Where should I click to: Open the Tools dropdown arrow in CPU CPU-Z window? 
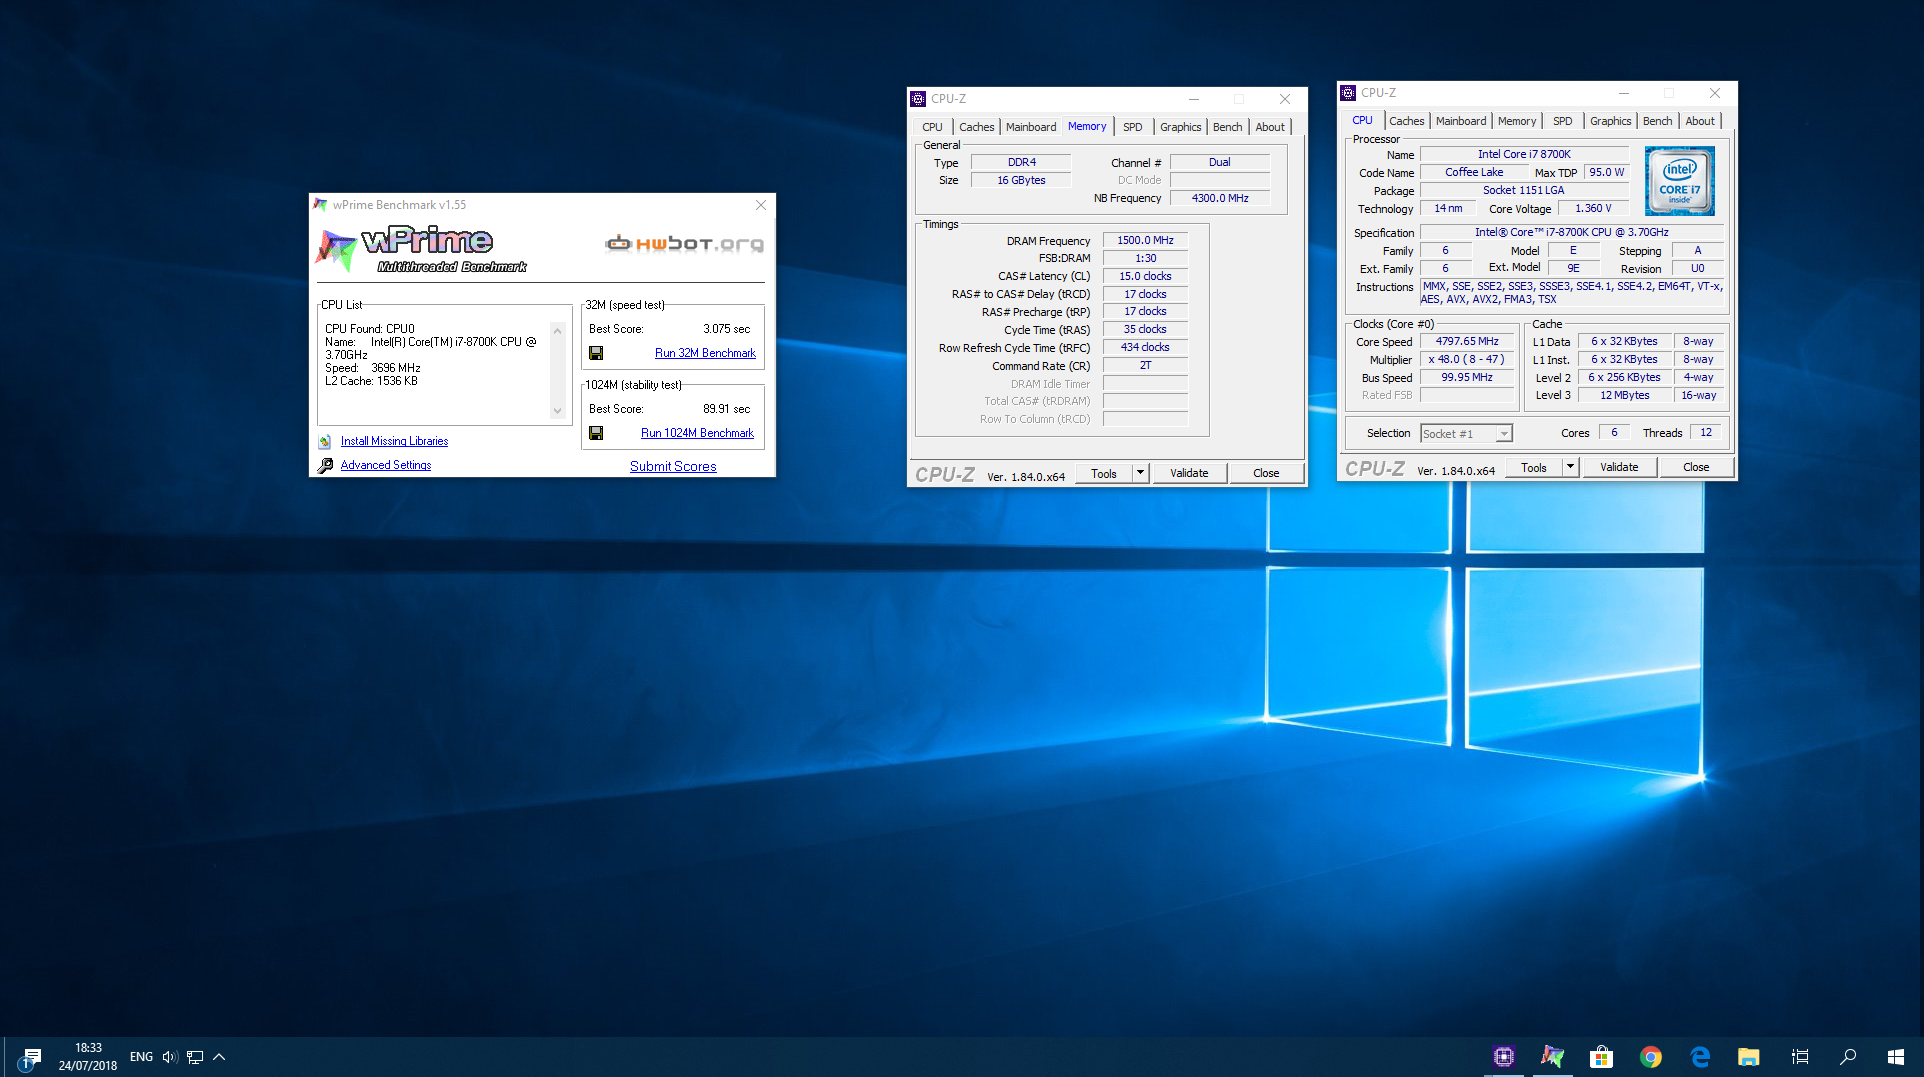1570,467
